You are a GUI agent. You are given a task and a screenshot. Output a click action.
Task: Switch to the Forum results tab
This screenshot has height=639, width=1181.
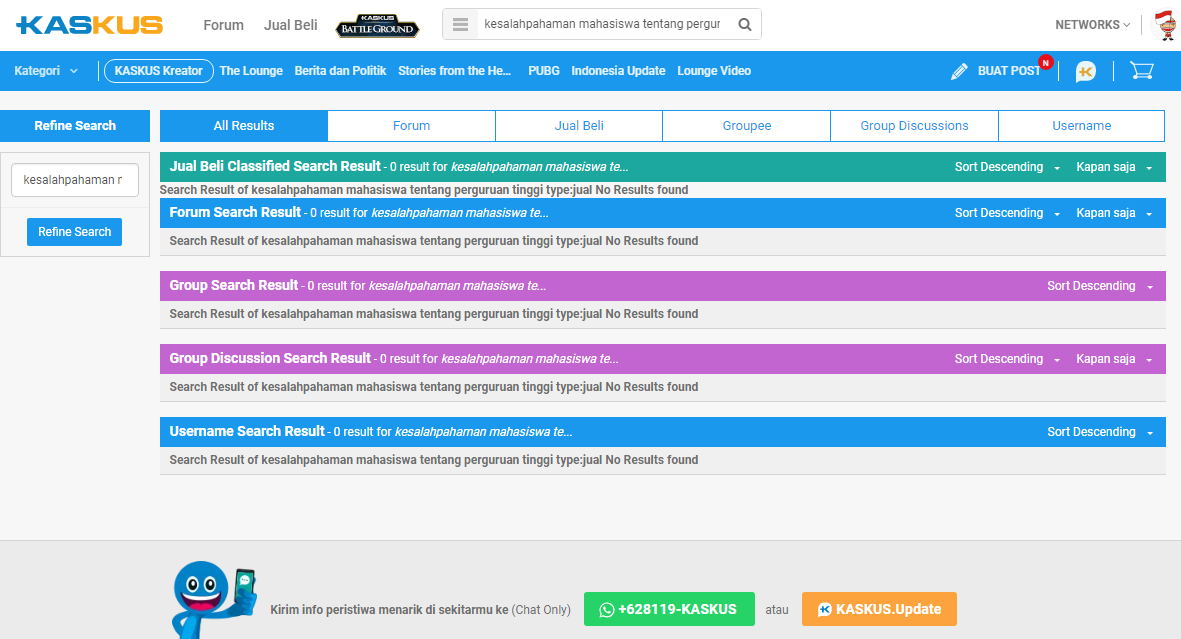tap(411, 126)
